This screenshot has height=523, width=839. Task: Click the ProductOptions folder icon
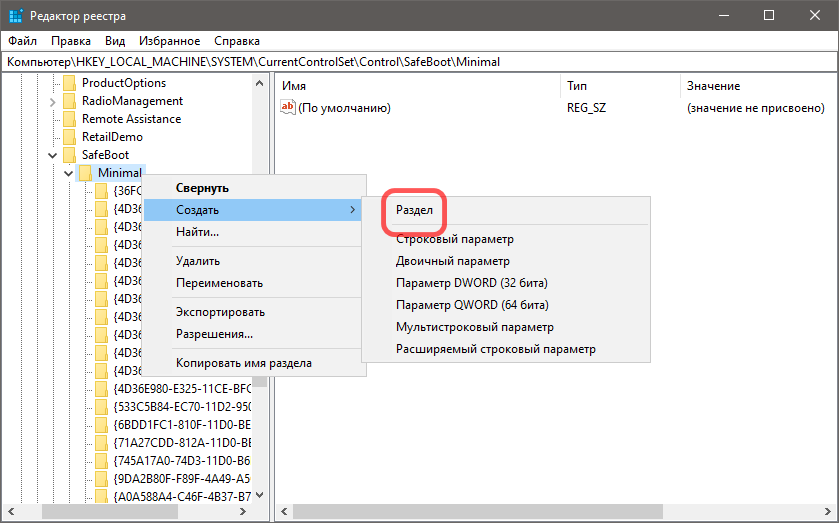[69, 83]
